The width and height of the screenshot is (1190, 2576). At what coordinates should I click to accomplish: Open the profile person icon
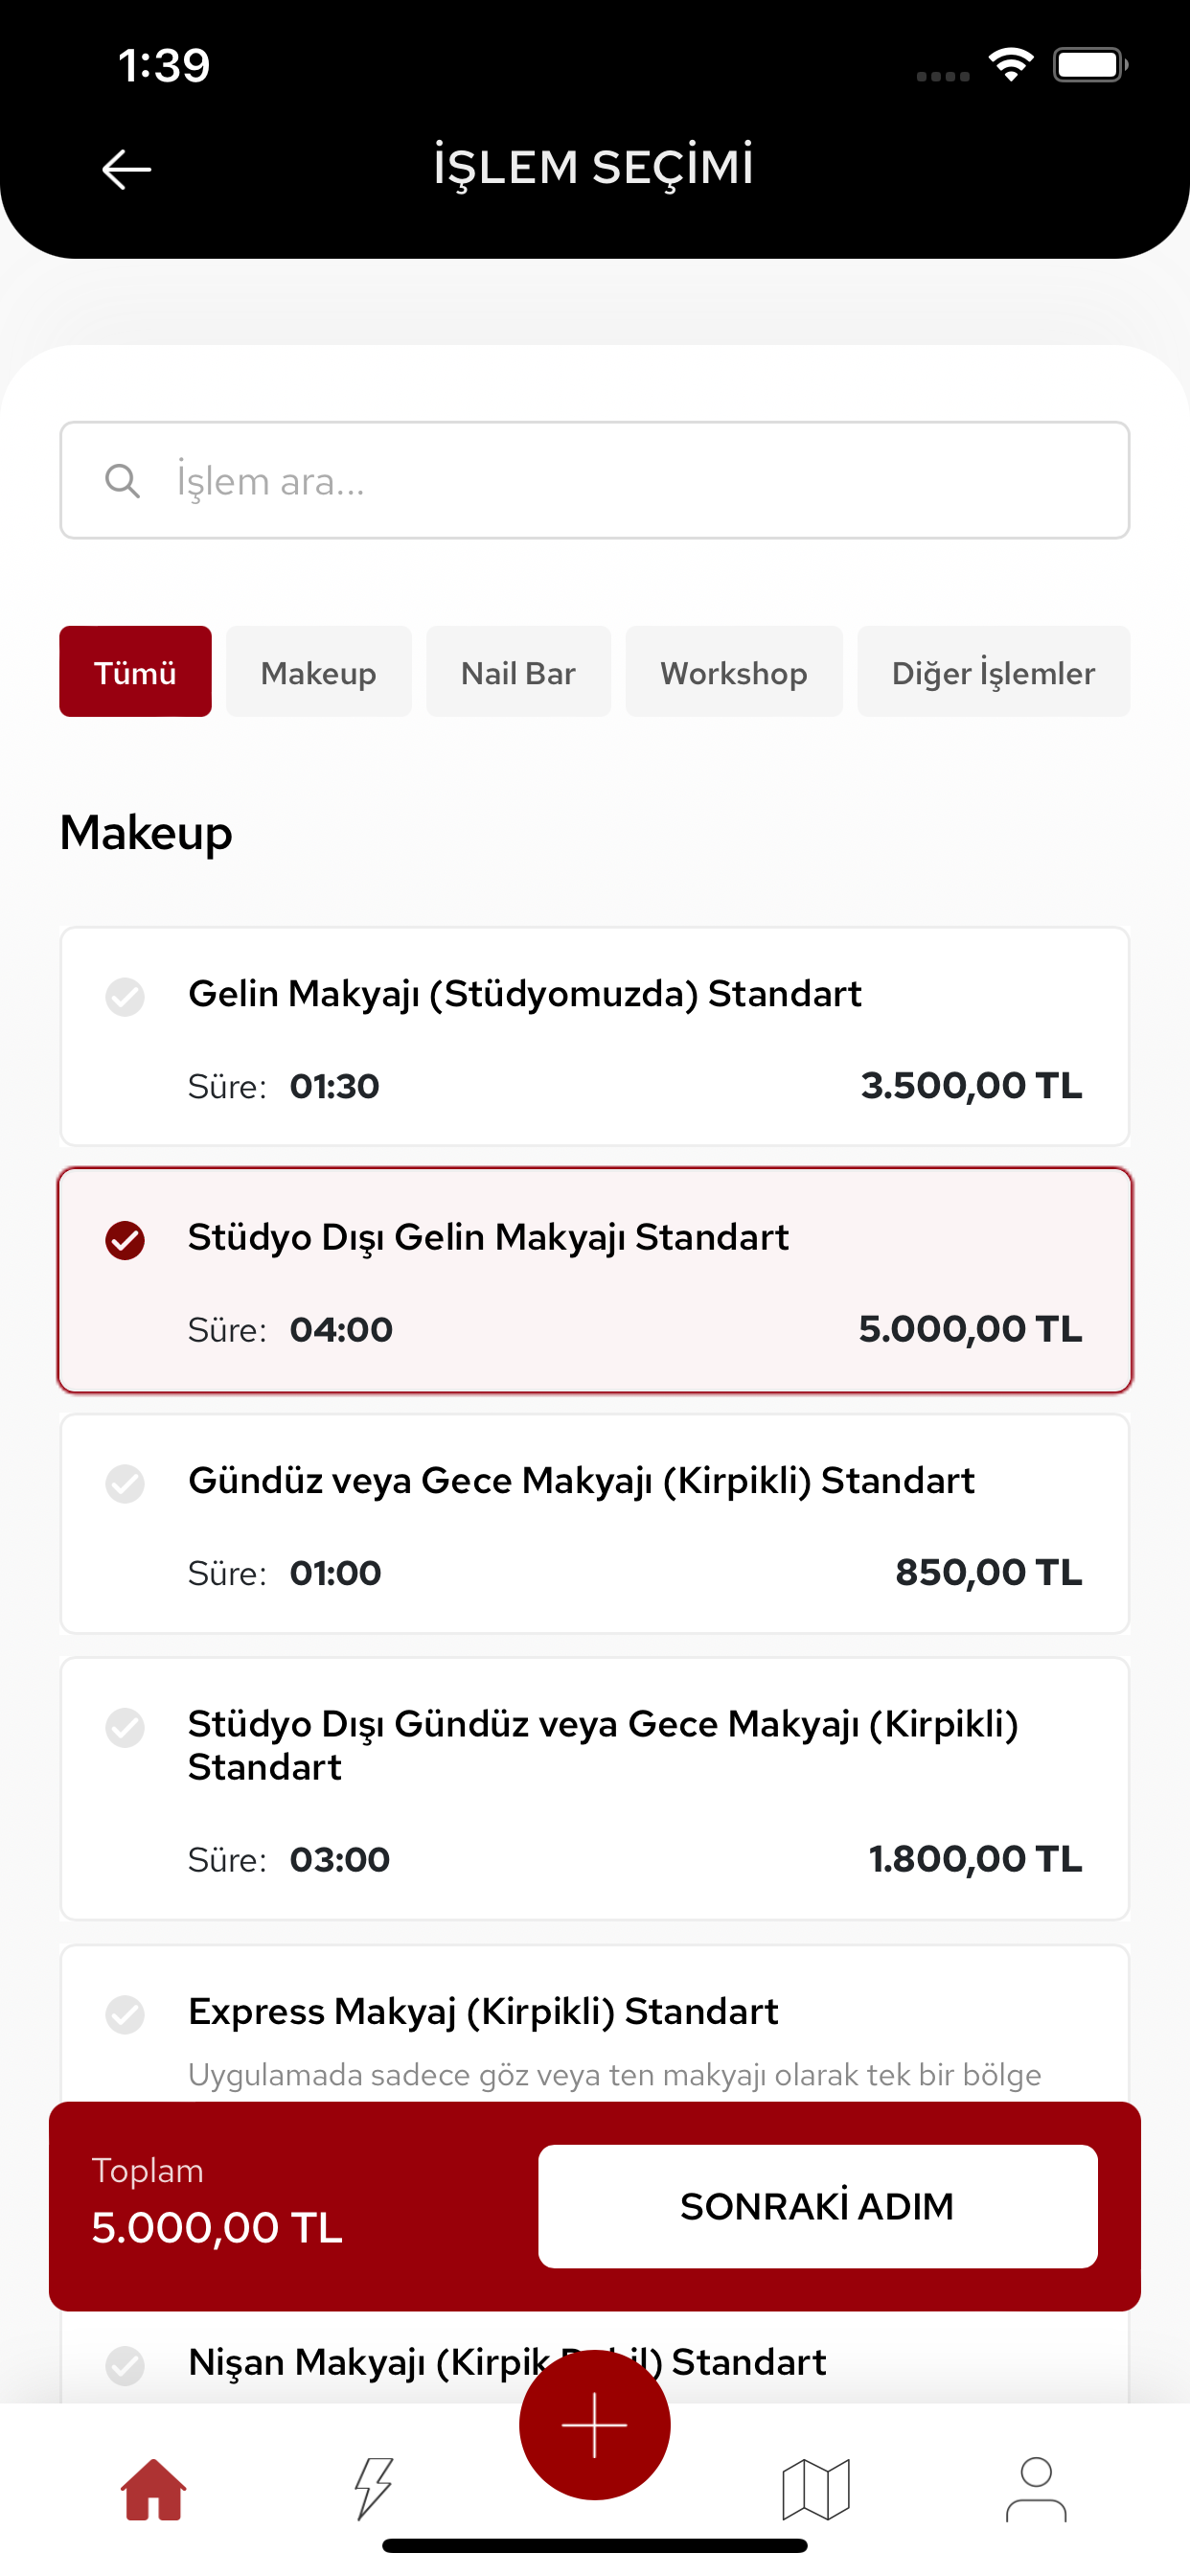coord(1036,2489)
